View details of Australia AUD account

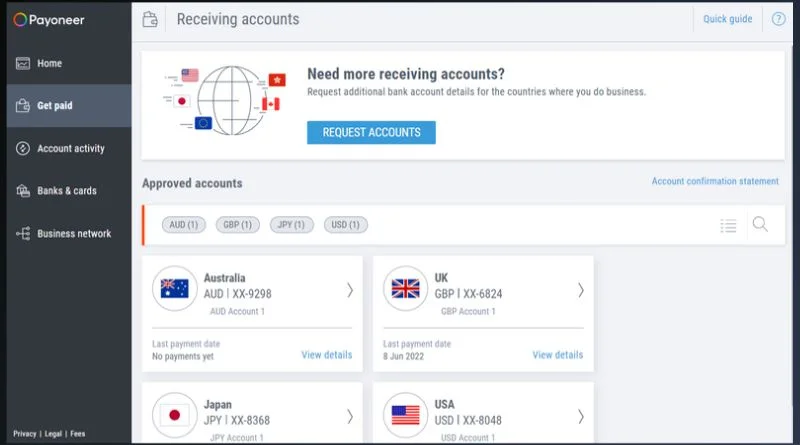(x=327, y=355)
